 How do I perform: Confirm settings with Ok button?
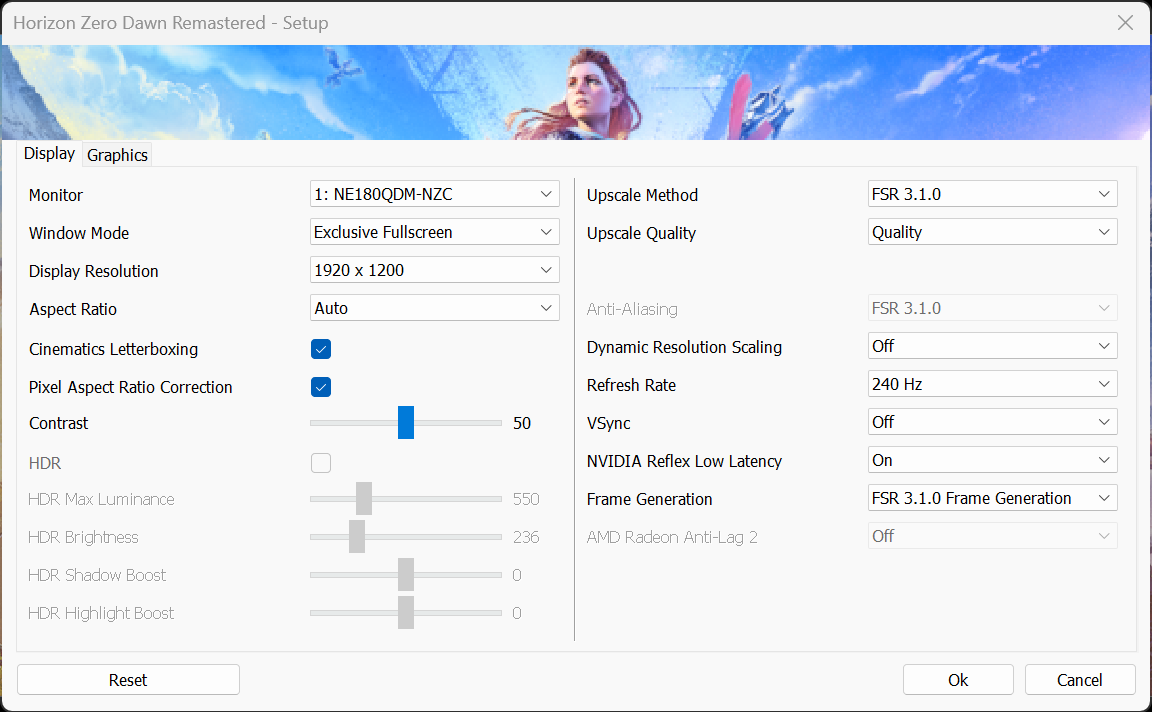[958, 680]
